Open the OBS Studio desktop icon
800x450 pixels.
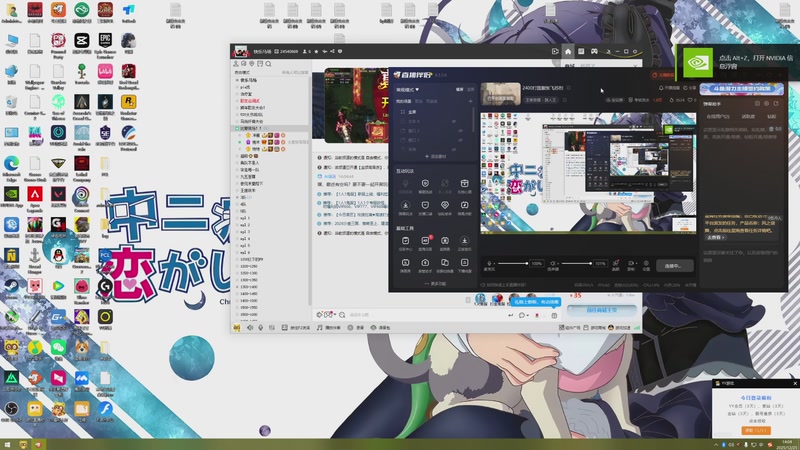[x=11, y=412]
